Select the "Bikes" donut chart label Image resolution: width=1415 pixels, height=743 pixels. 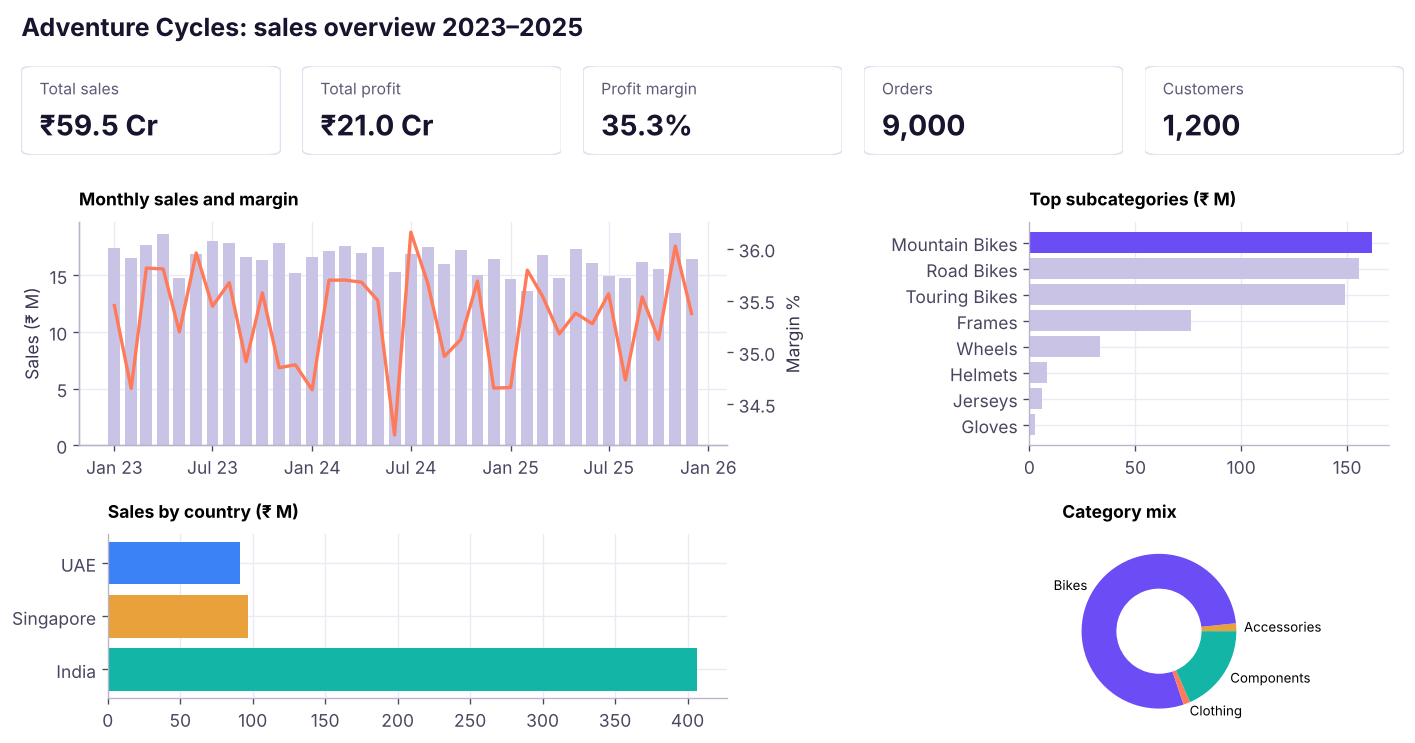click(x=1070, y=585)
